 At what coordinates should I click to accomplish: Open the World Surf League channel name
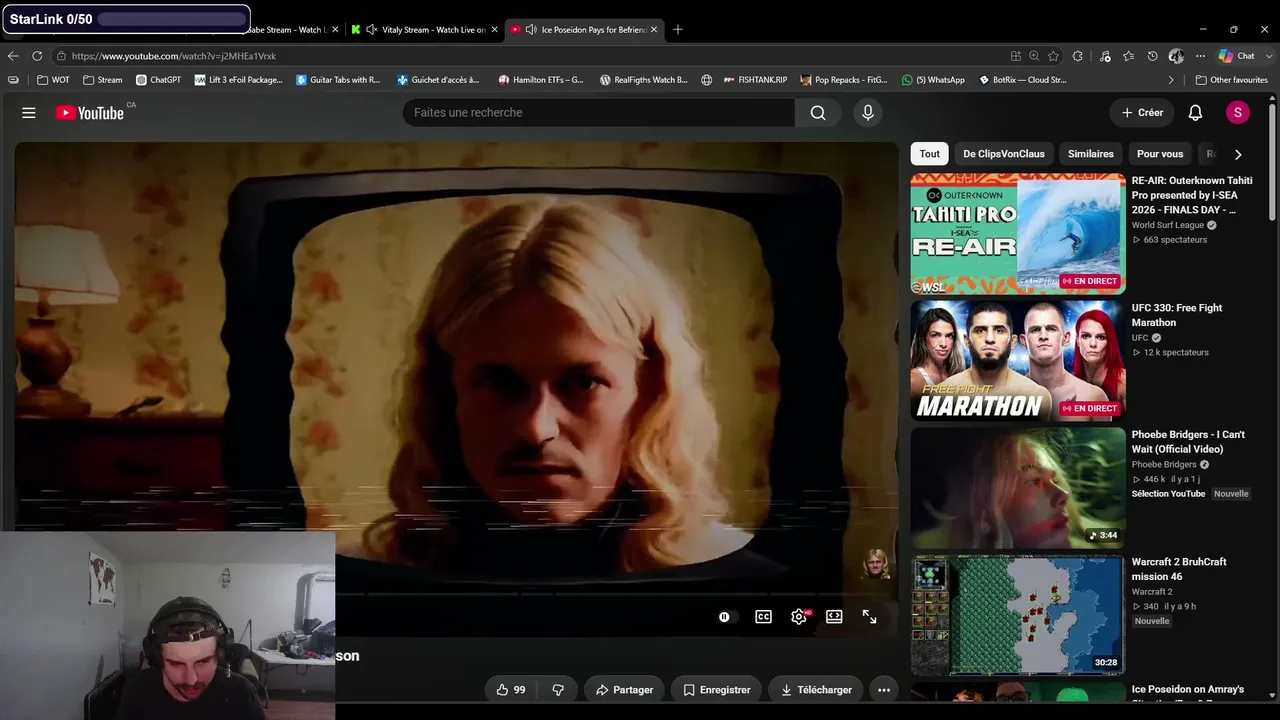pyautogui.click(x=1168, y=225)
